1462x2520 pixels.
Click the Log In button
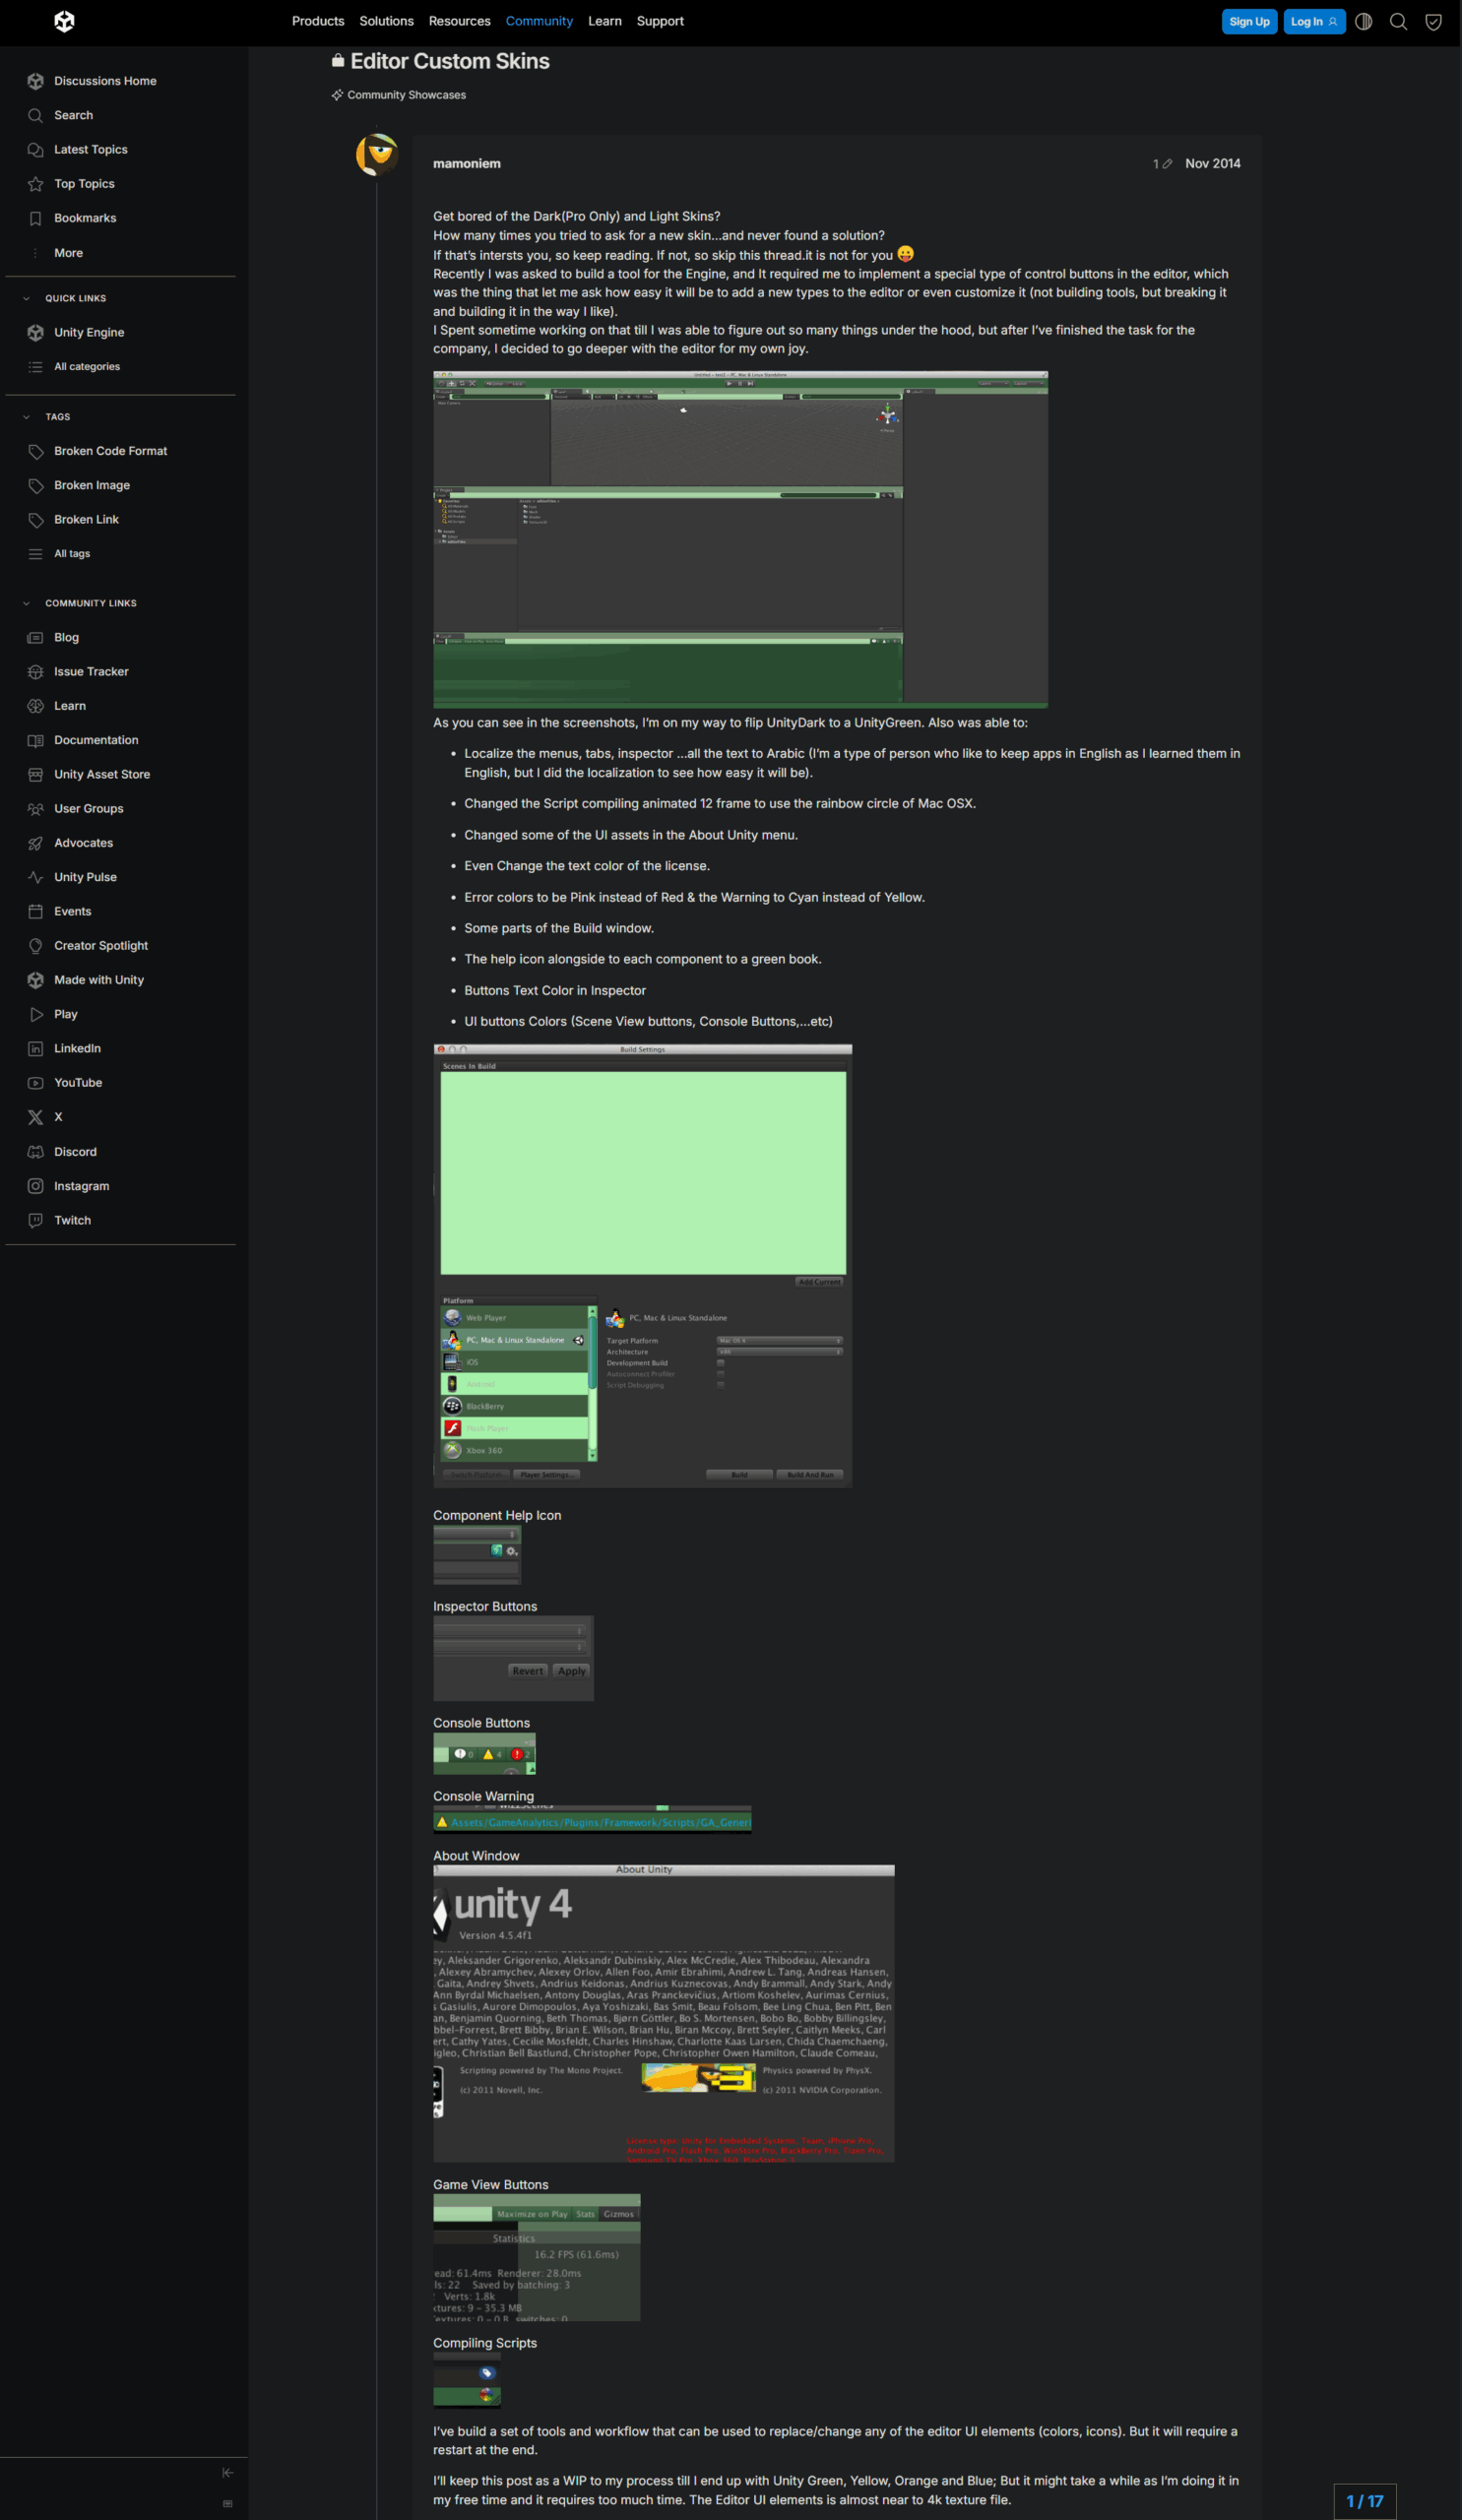(x=1314, y=21)
